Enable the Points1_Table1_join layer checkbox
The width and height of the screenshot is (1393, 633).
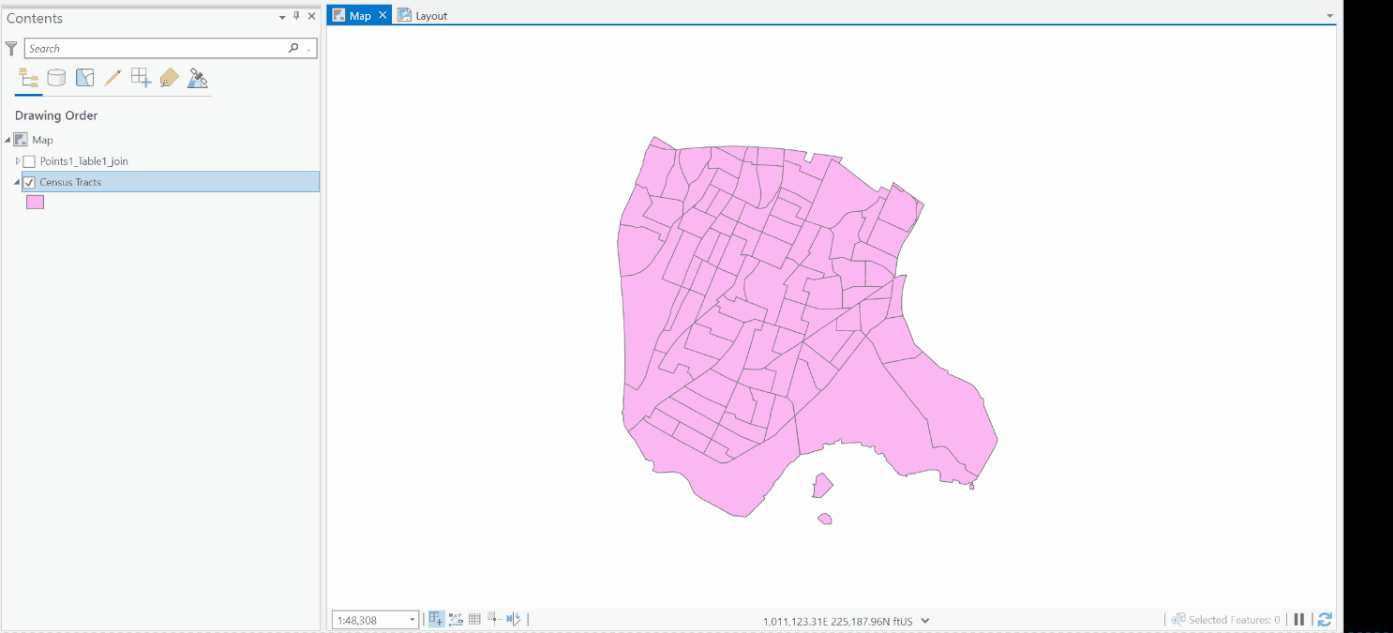point(29,160)
